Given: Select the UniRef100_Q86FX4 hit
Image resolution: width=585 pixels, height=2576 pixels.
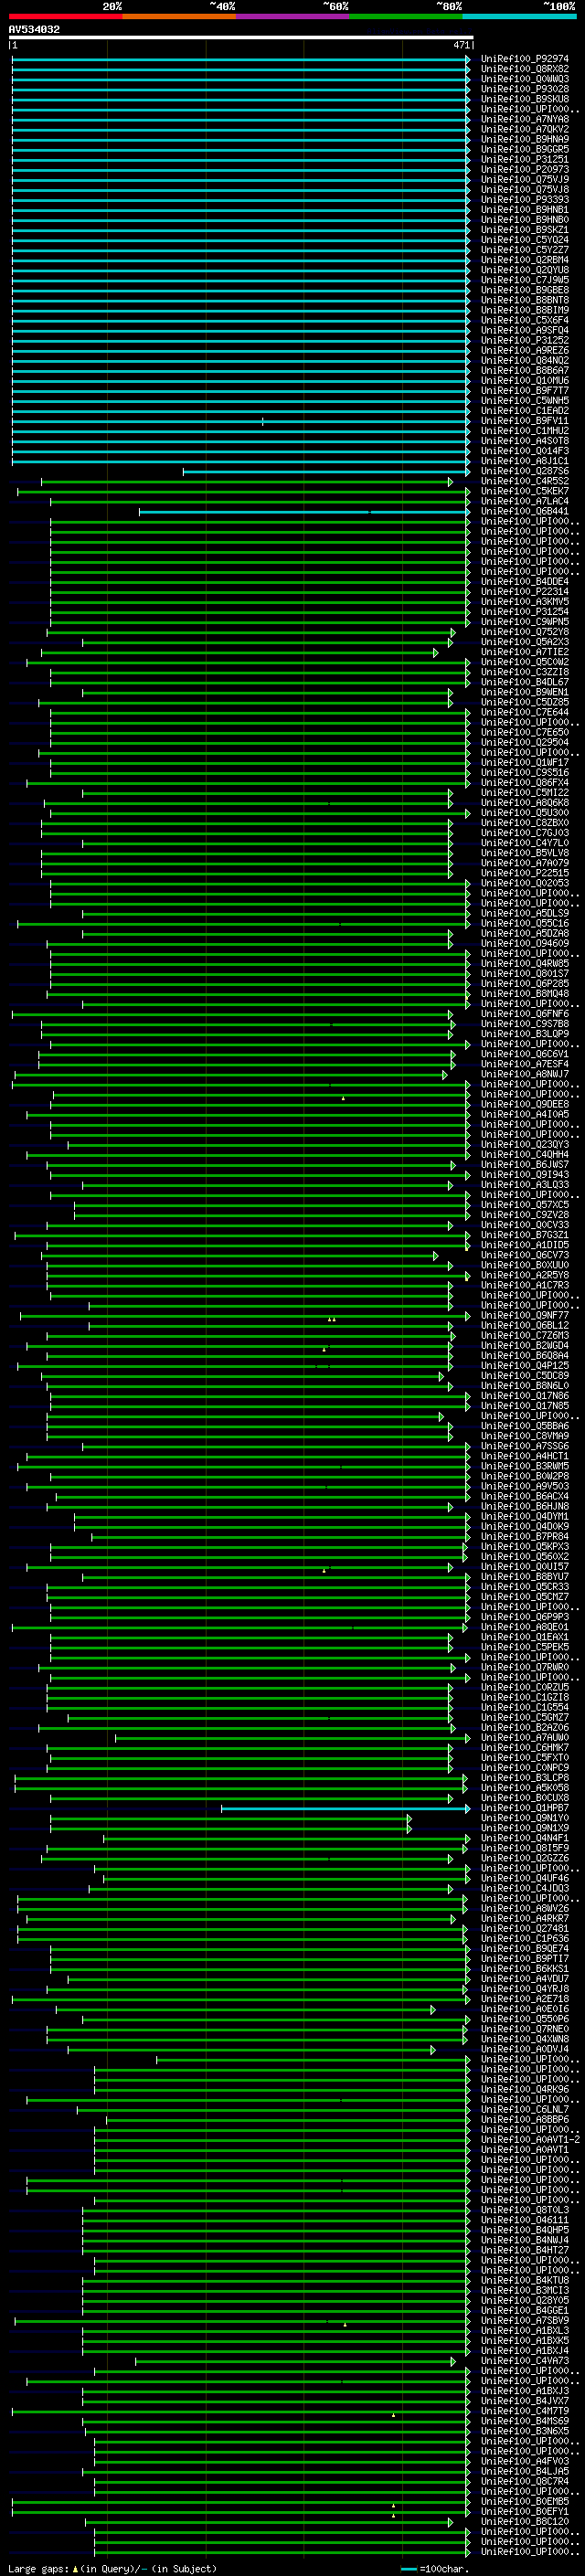Looking at the screenshot, I should click(x=524, y=783).
